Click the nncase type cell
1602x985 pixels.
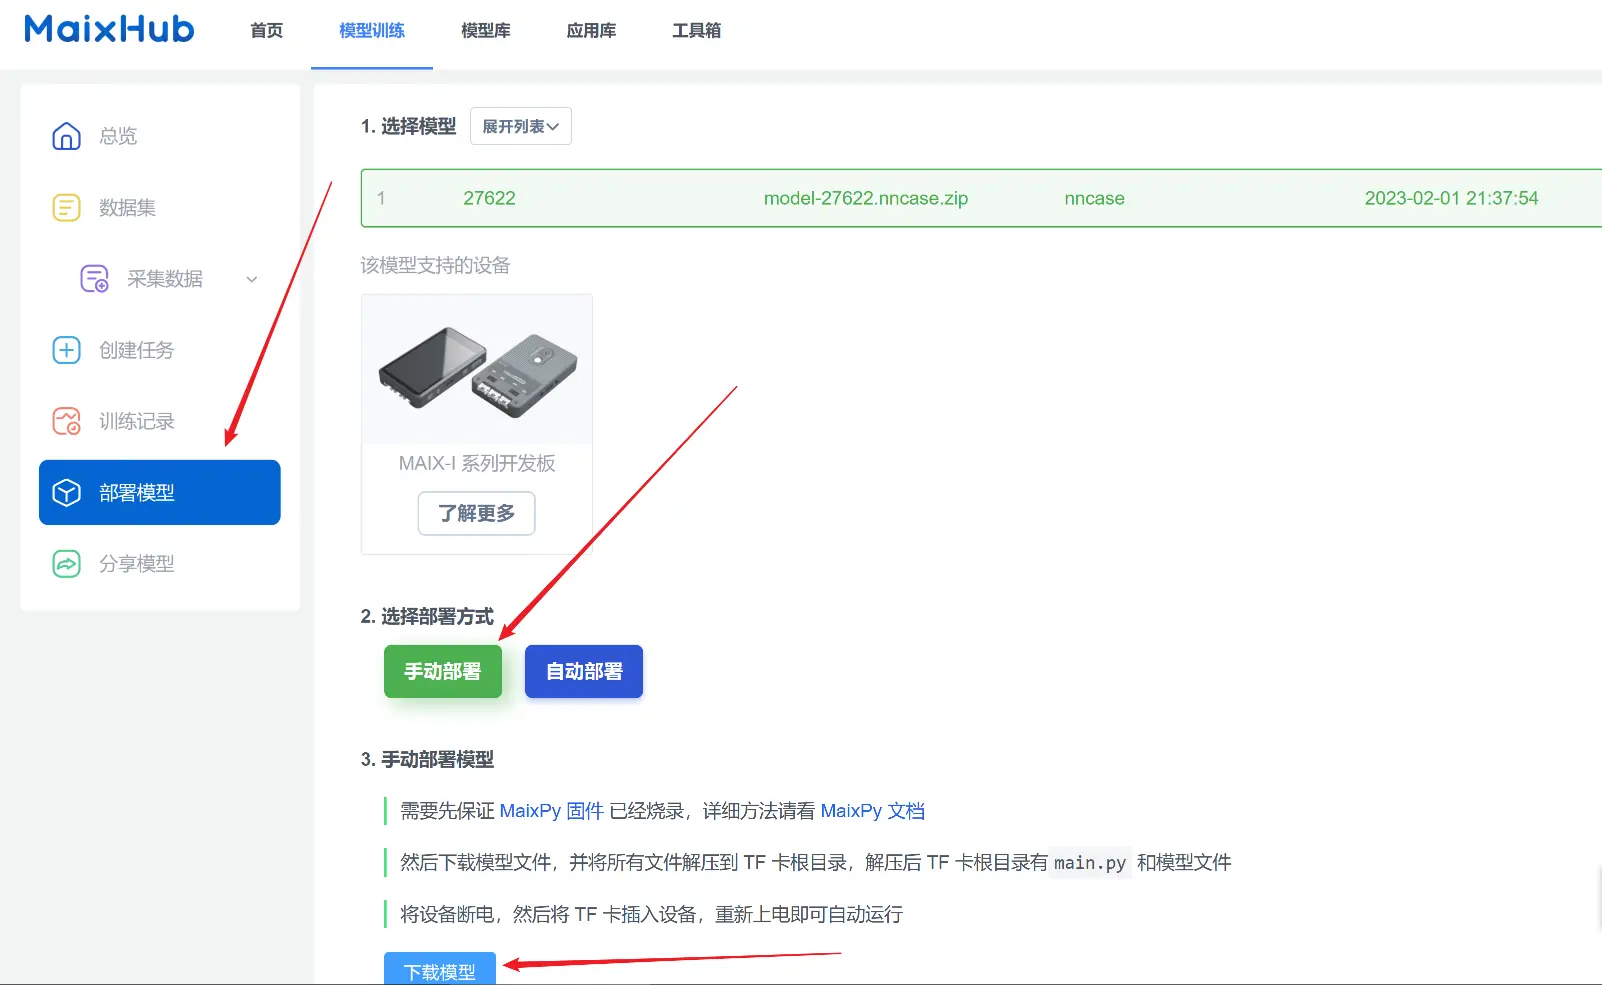point(1094,198)
